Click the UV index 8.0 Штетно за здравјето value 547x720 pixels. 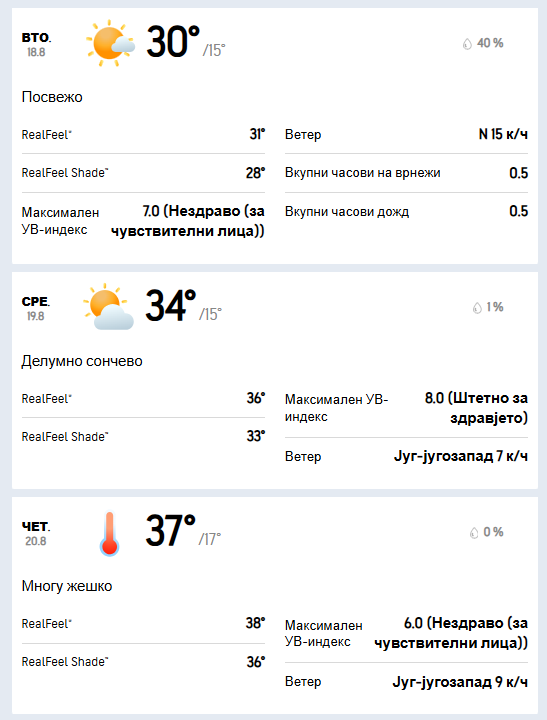pos(476,408)
